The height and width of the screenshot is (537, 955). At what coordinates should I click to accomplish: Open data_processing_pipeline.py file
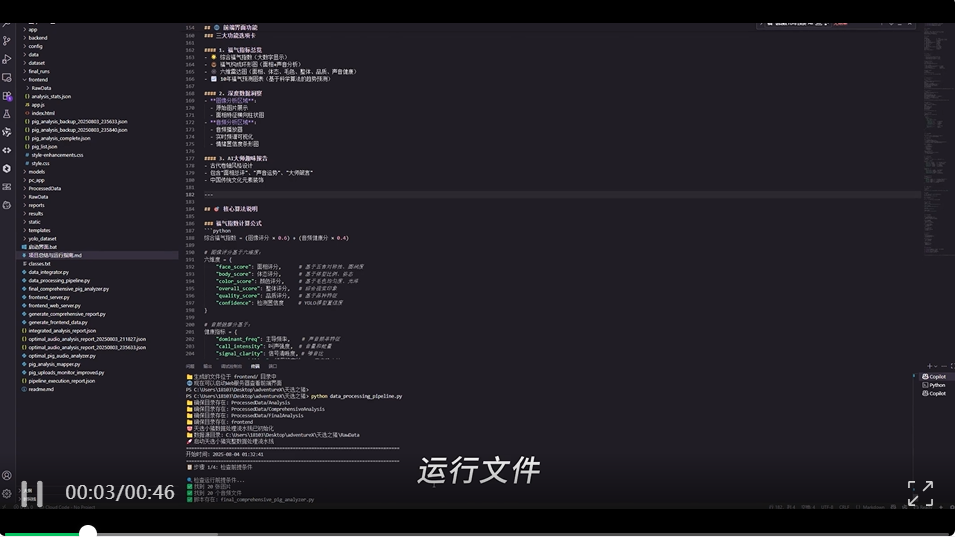(x=59, y=281)
